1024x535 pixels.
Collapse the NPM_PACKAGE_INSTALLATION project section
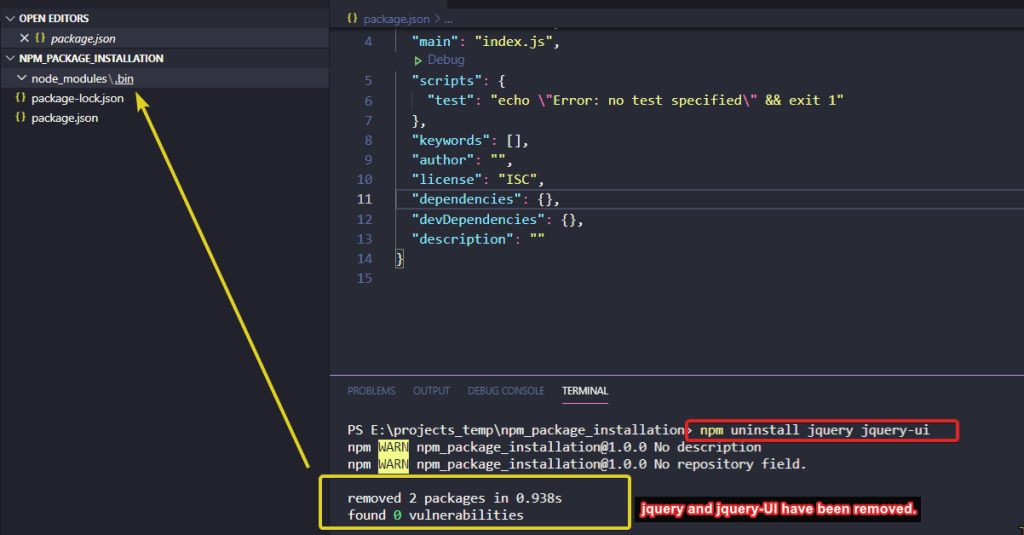[10, 58]
